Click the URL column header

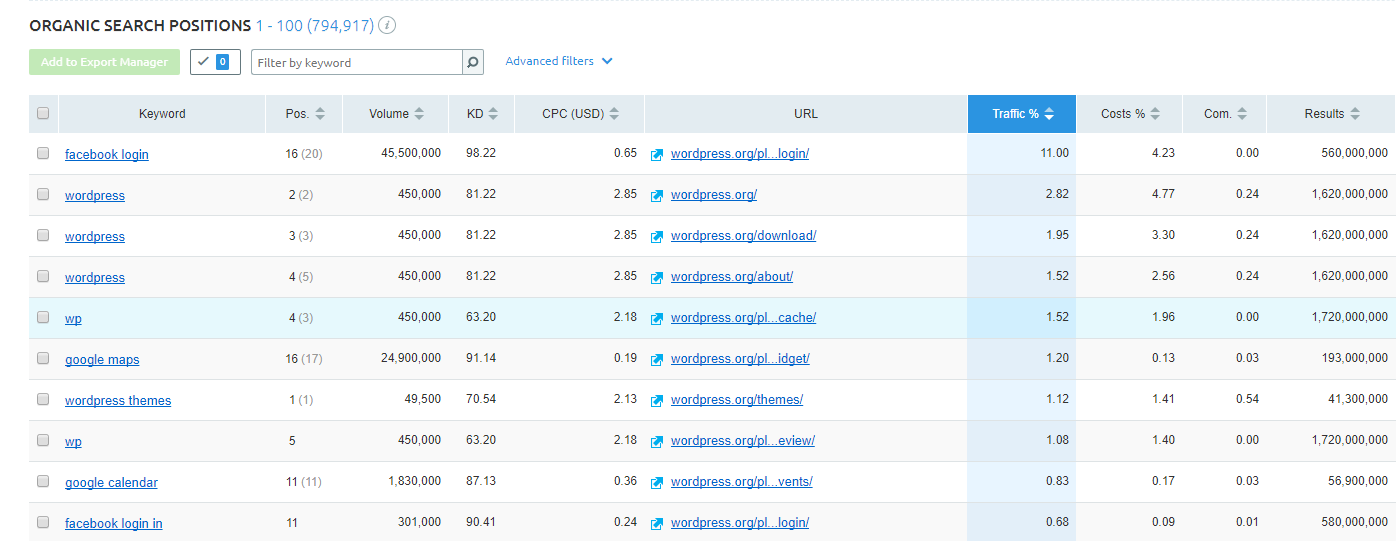(x=806, y=114)
